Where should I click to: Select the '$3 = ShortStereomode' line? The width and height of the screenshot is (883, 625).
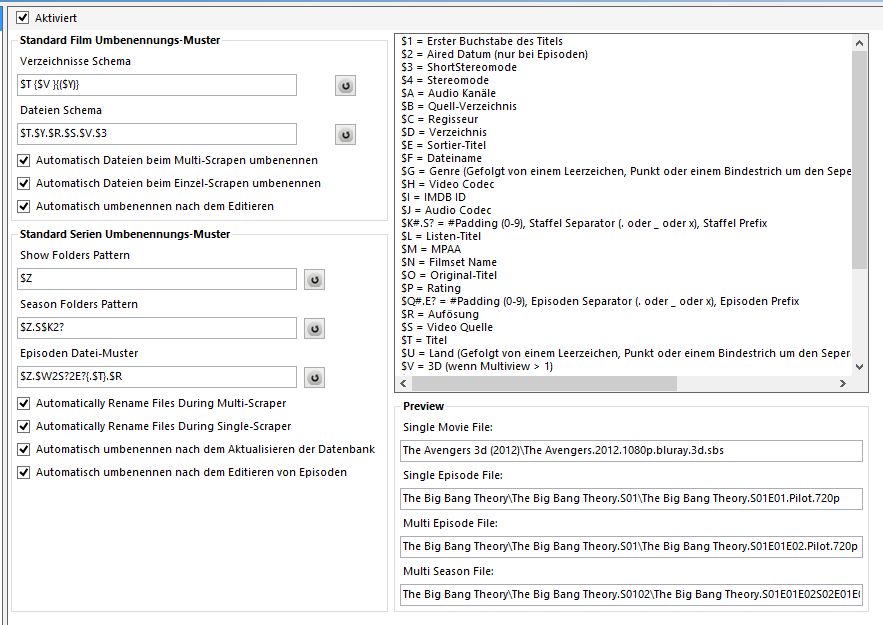click(x=459, y=67)
